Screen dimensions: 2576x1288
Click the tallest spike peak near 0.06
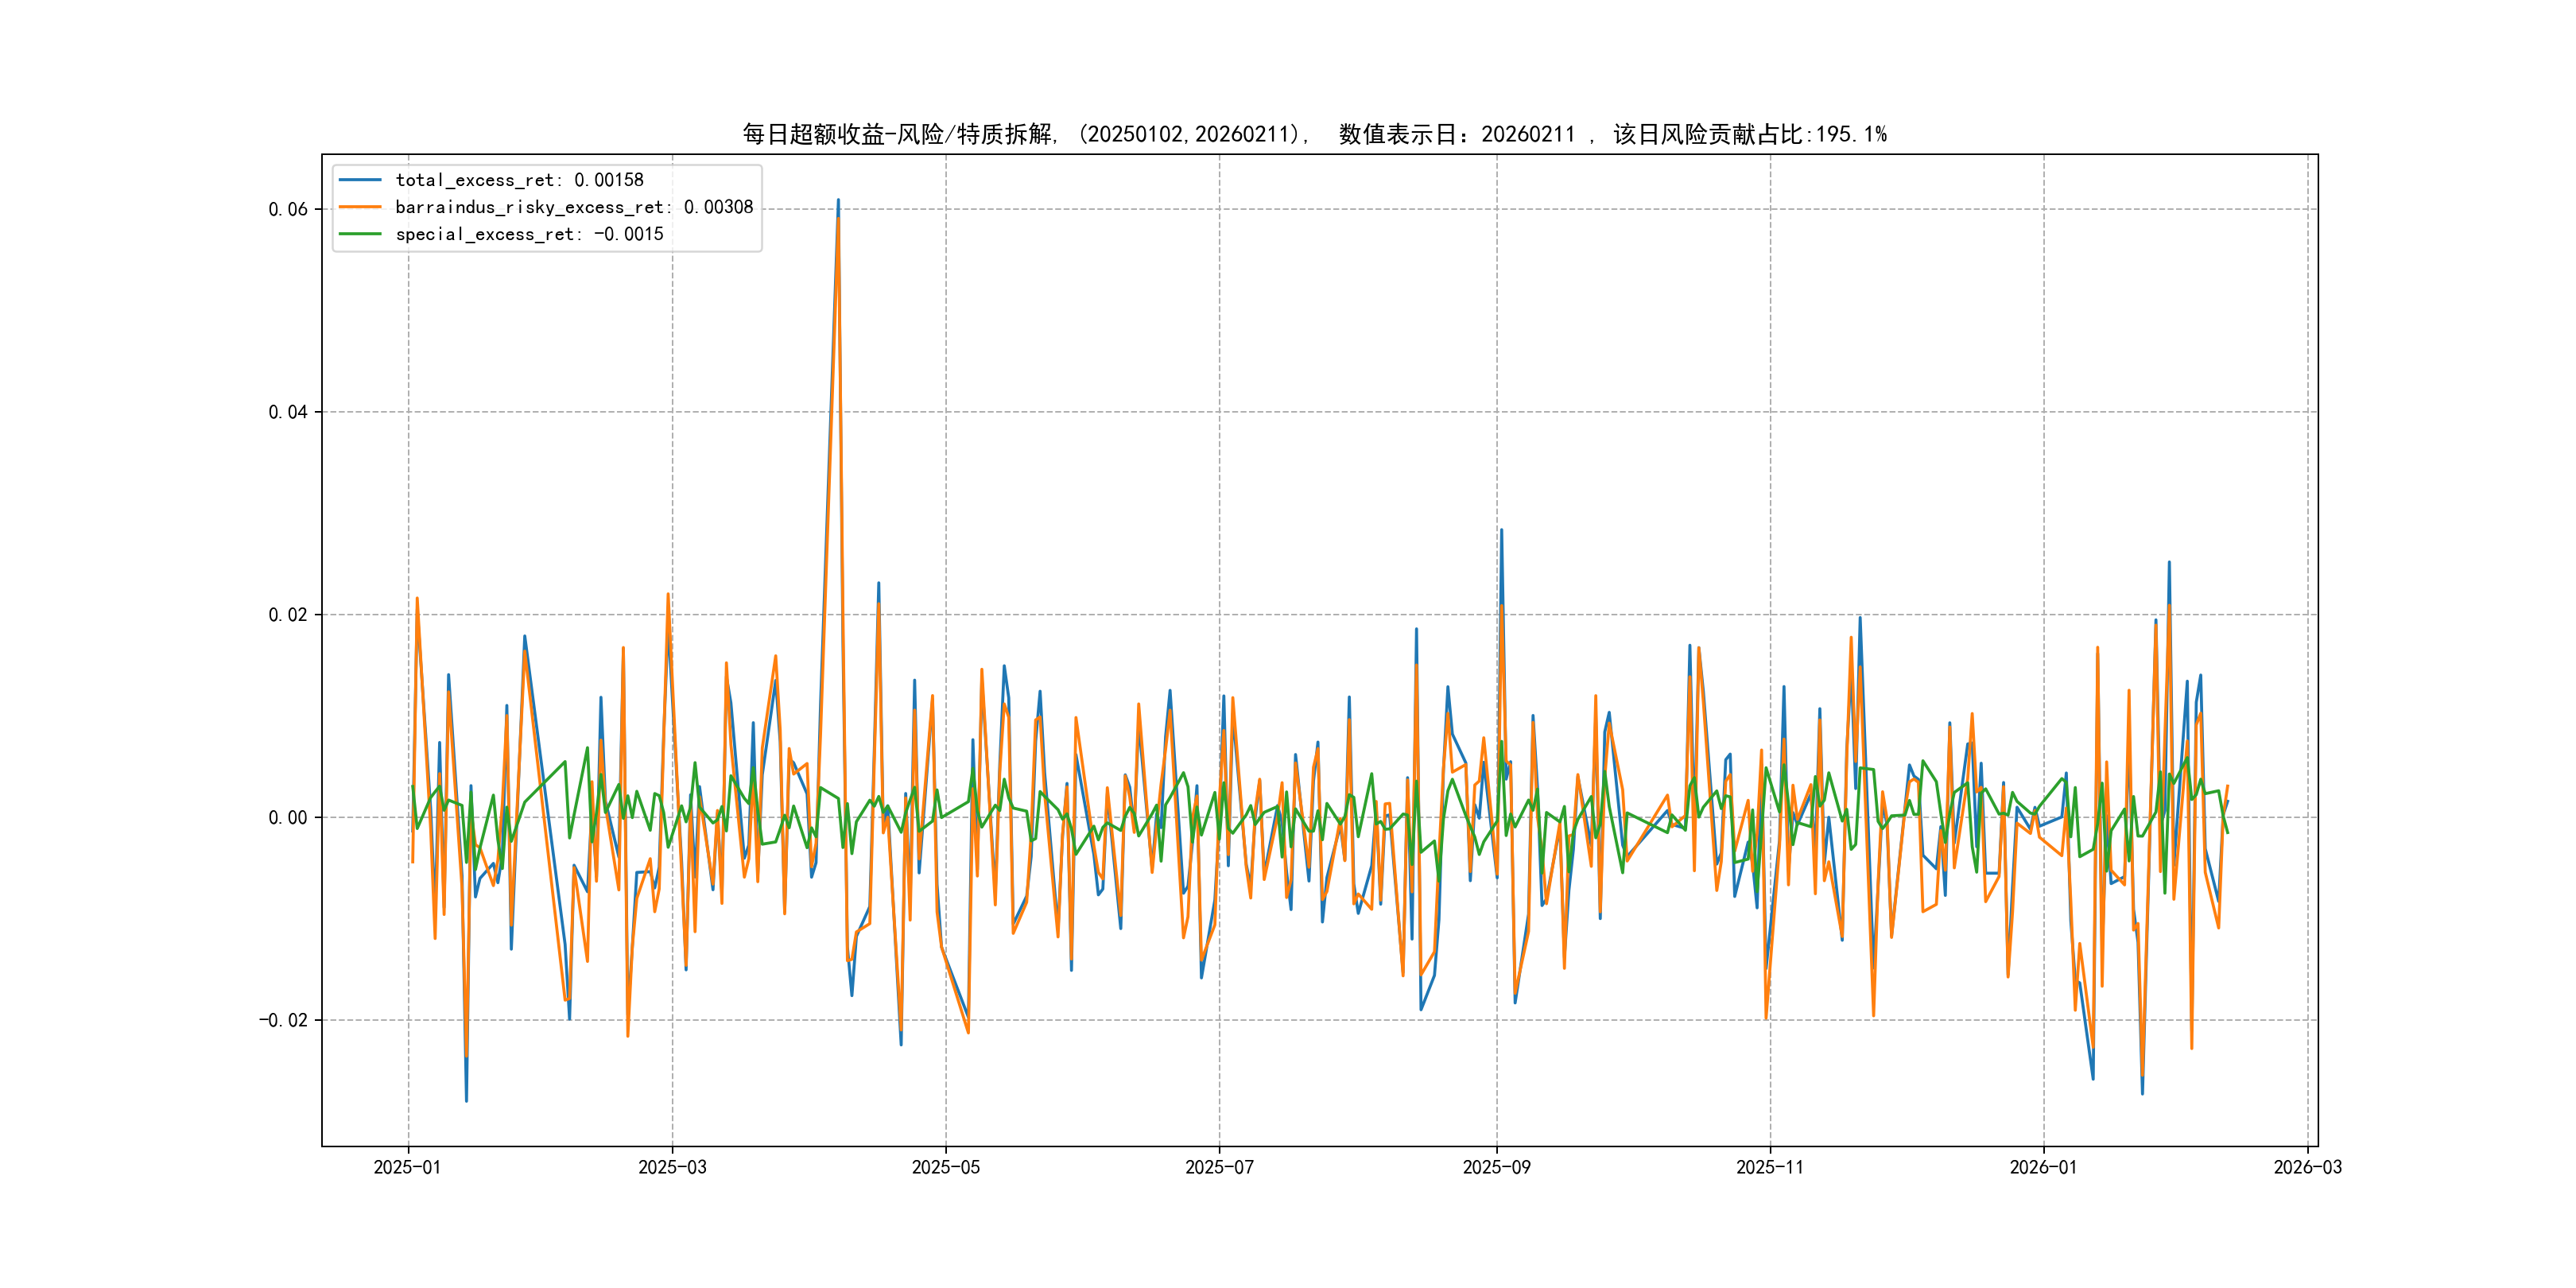(838, 201)
